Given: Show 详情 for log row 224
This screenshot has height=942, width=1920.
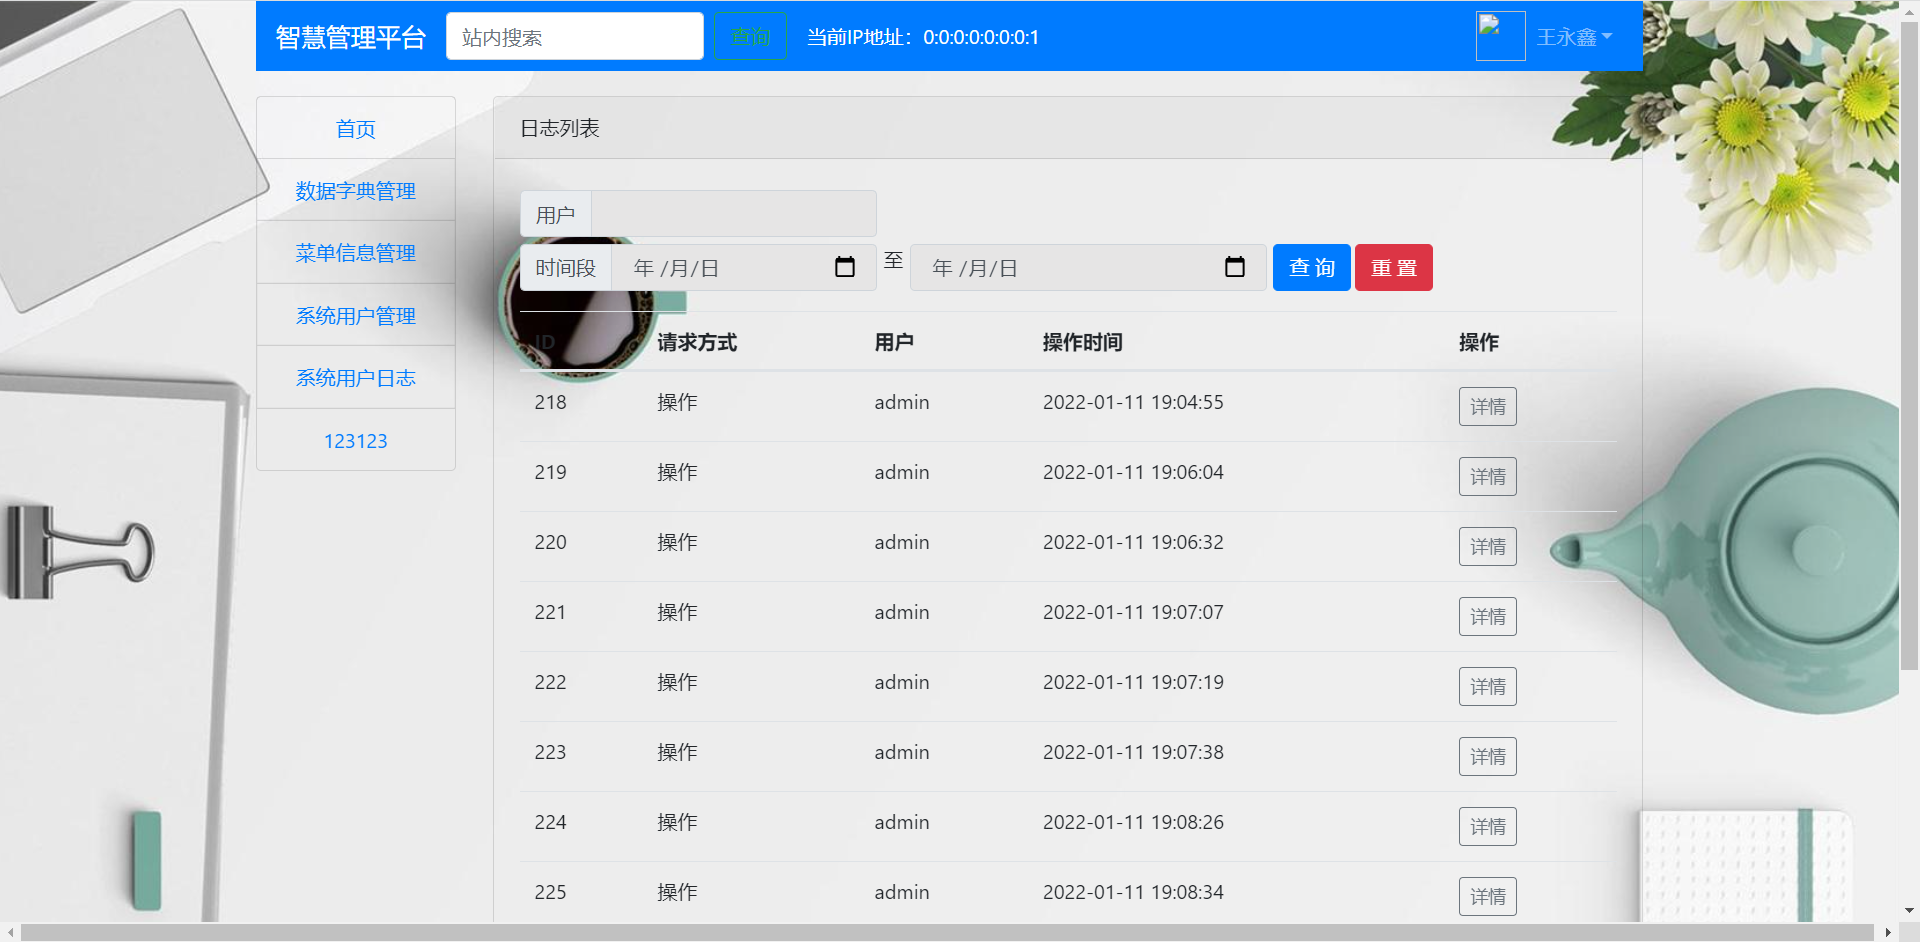Looking at the screenshot, I should [1487, 827].
